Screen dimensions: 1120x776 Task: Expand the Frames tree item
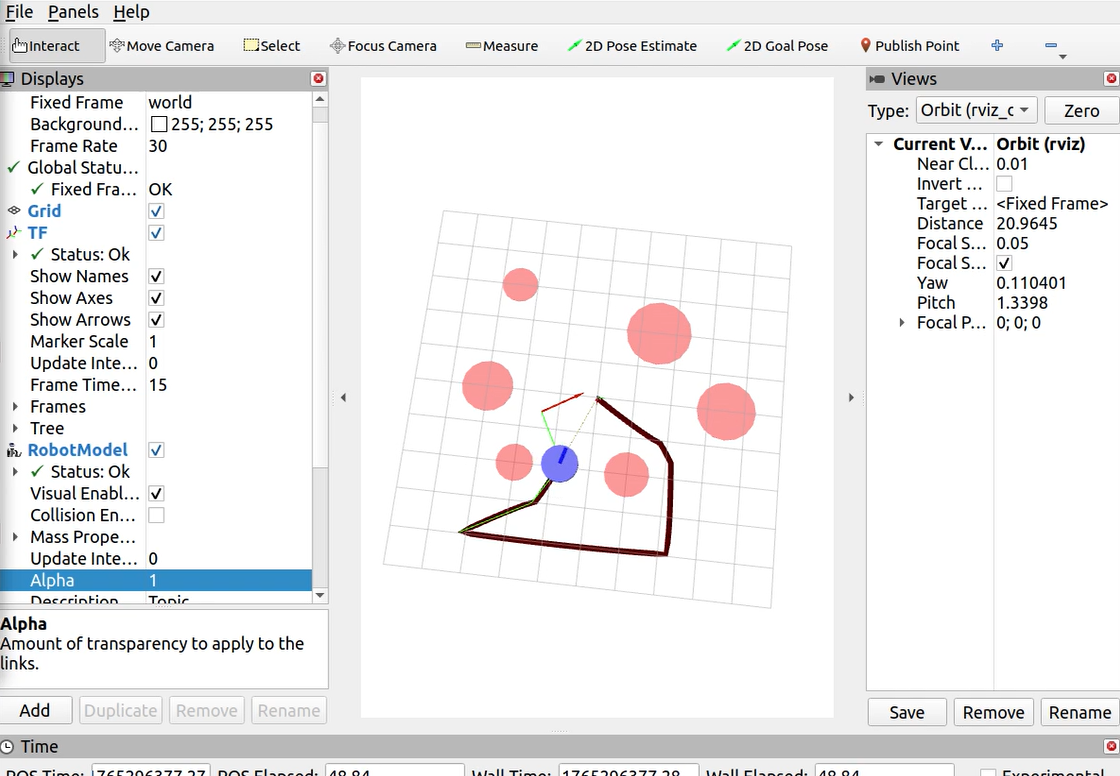point(15,407)
